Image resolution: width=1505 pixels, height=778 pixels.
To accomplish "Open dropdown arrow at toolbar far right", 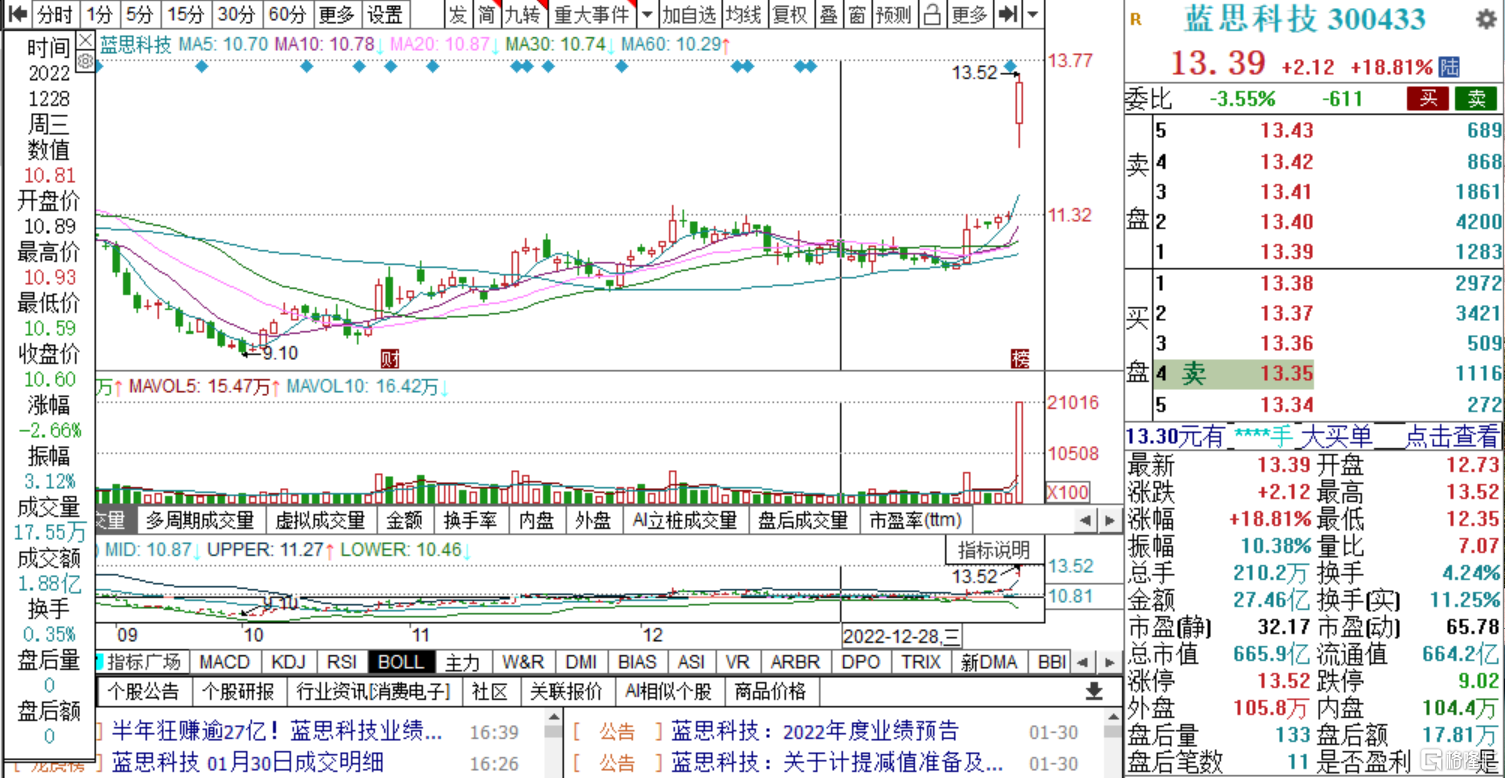I will pyautogui.click(x=1033, y=14).
